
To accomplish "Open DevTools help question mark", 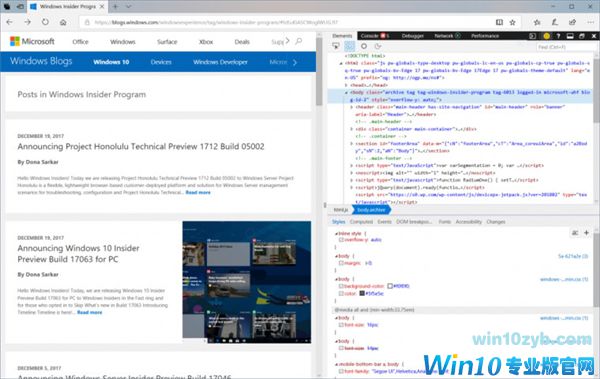I will coord(558,36).
